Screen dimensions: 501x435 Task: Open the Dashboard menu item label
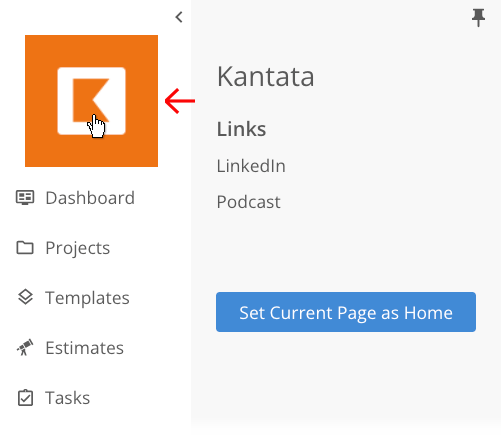(90, 198)
